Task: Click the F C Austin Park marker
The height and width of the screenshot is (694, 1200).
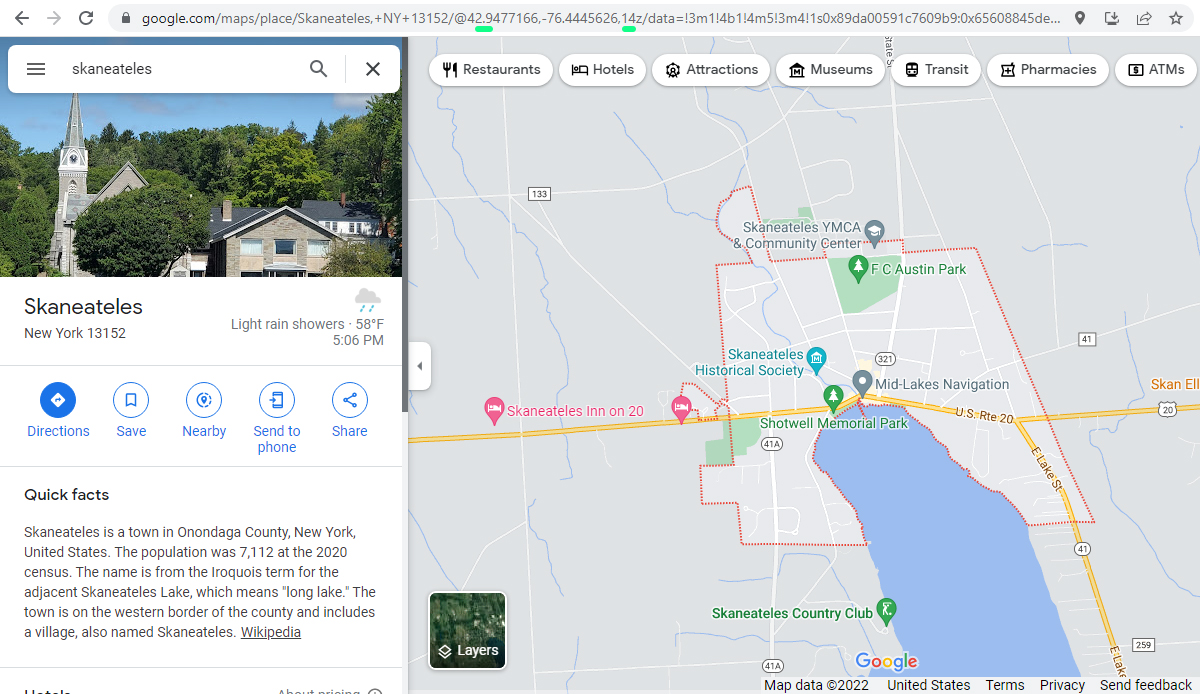Action: (x=857, y=268)
